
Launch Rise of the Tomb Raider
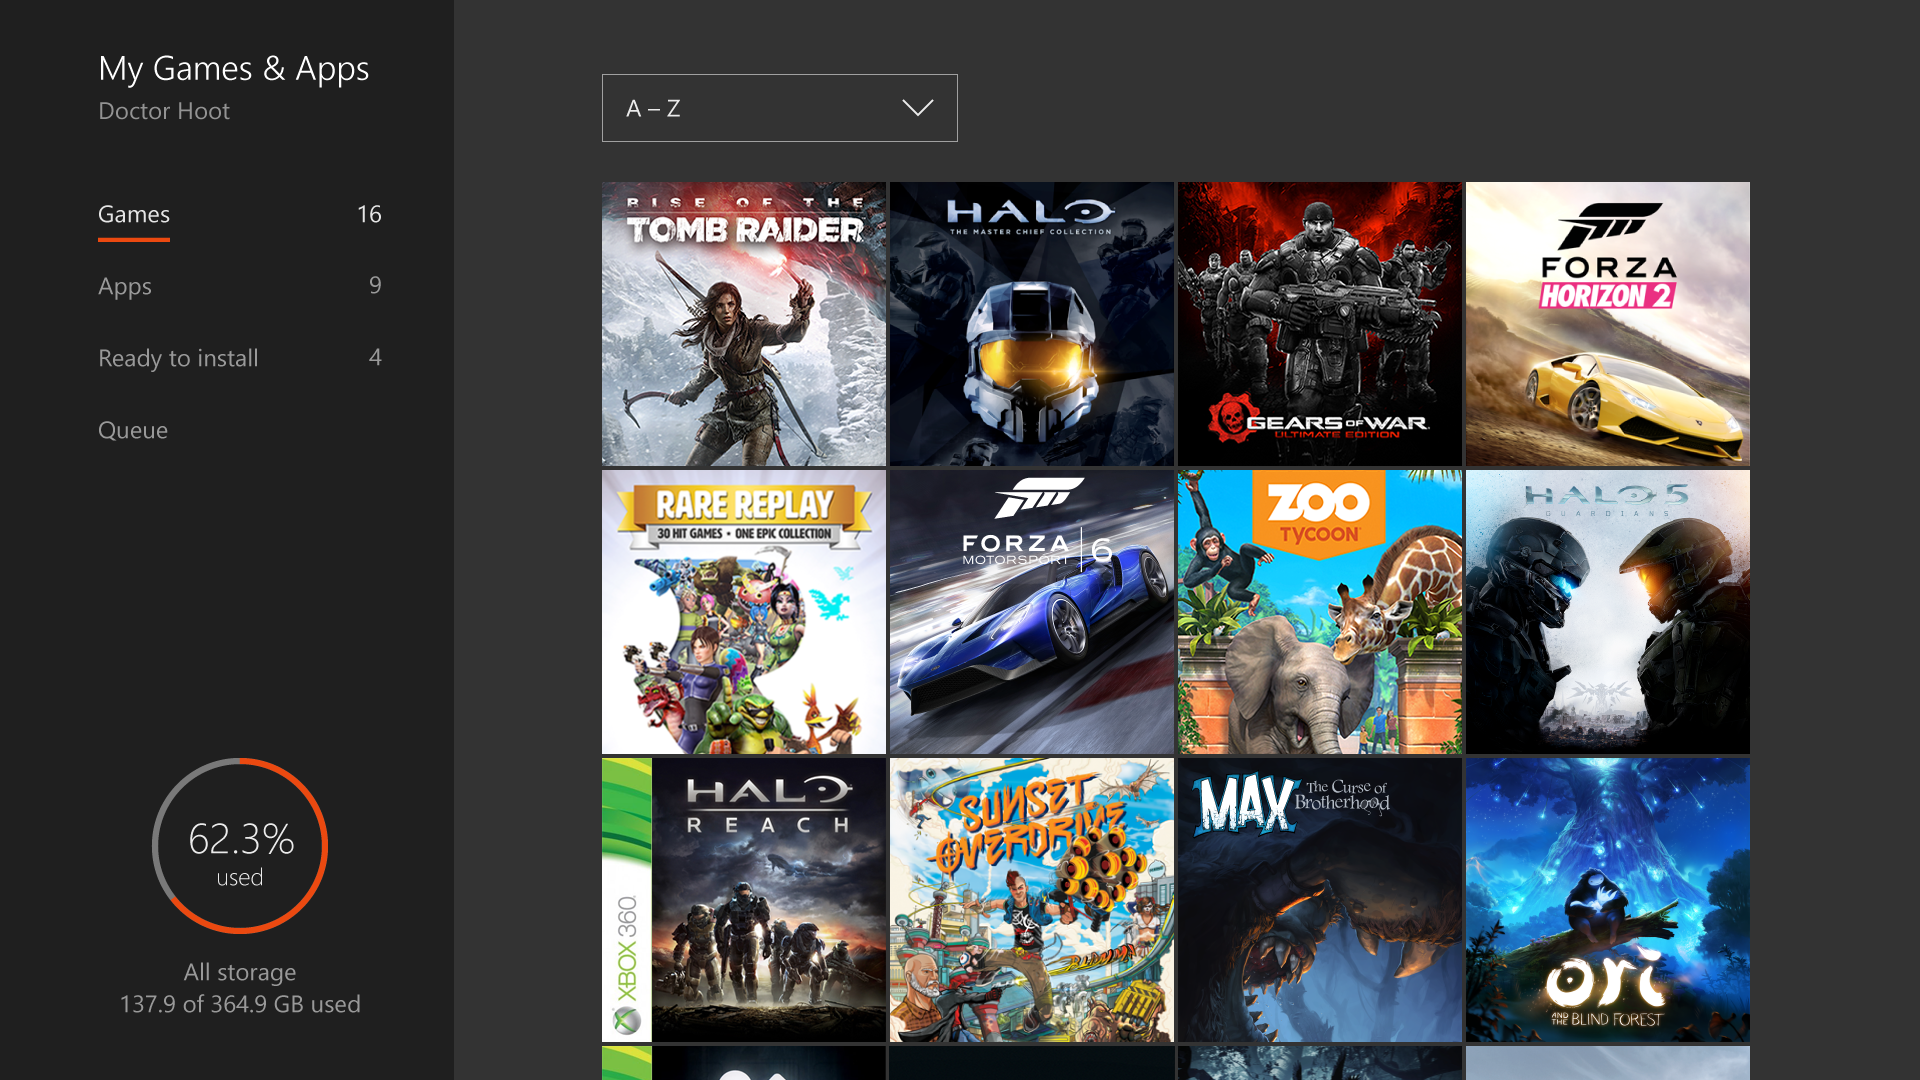point(743,324)
